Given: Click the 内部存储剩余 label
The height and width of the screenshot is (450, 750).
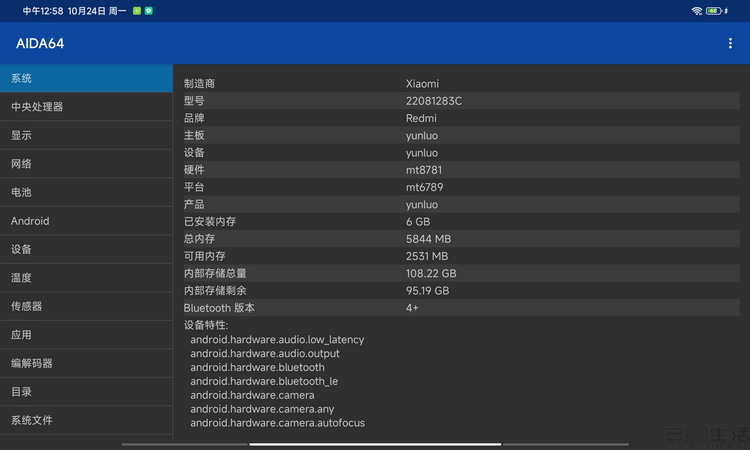Looking at the screenshot, I should [x=215, y=290].
